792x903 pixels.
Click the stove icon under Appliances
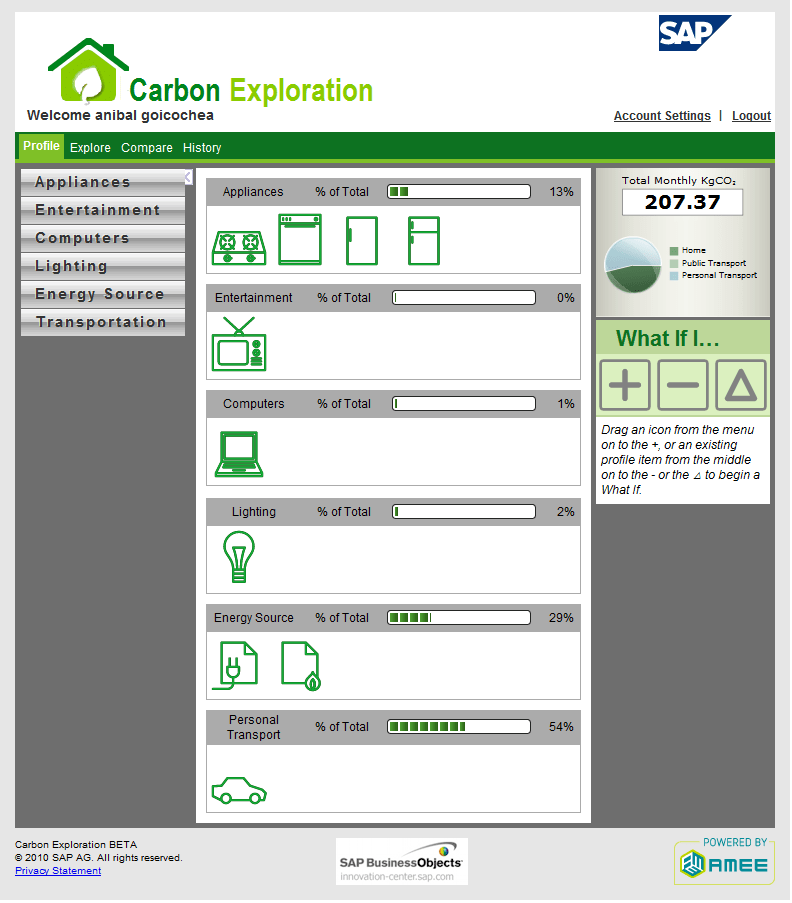pyautogui.click(x=238, y=247)
